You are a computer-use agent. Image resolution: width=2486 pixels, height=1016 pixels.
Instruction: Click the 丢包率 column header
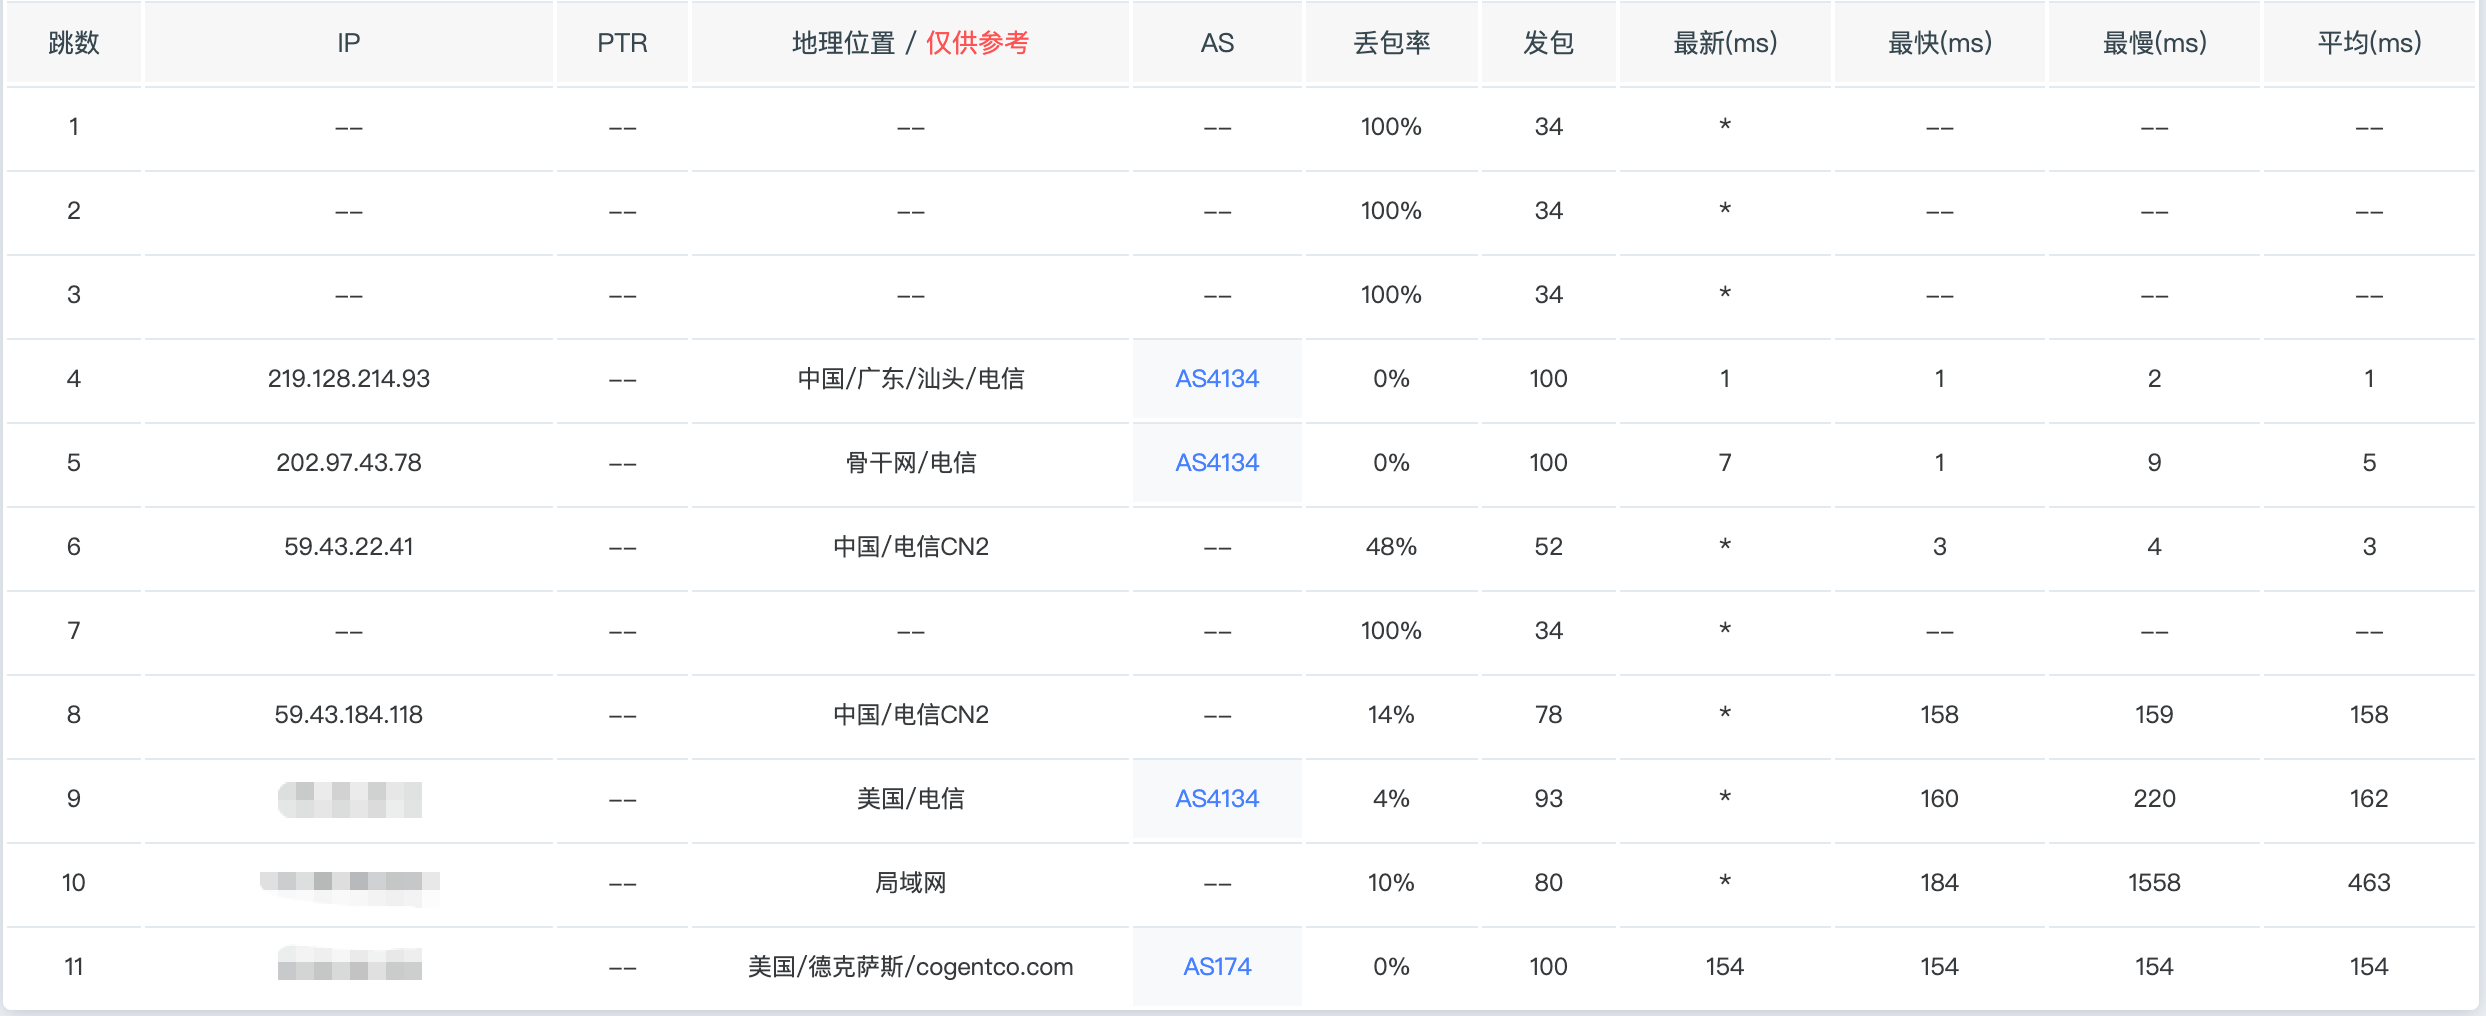pos(1391,43)
